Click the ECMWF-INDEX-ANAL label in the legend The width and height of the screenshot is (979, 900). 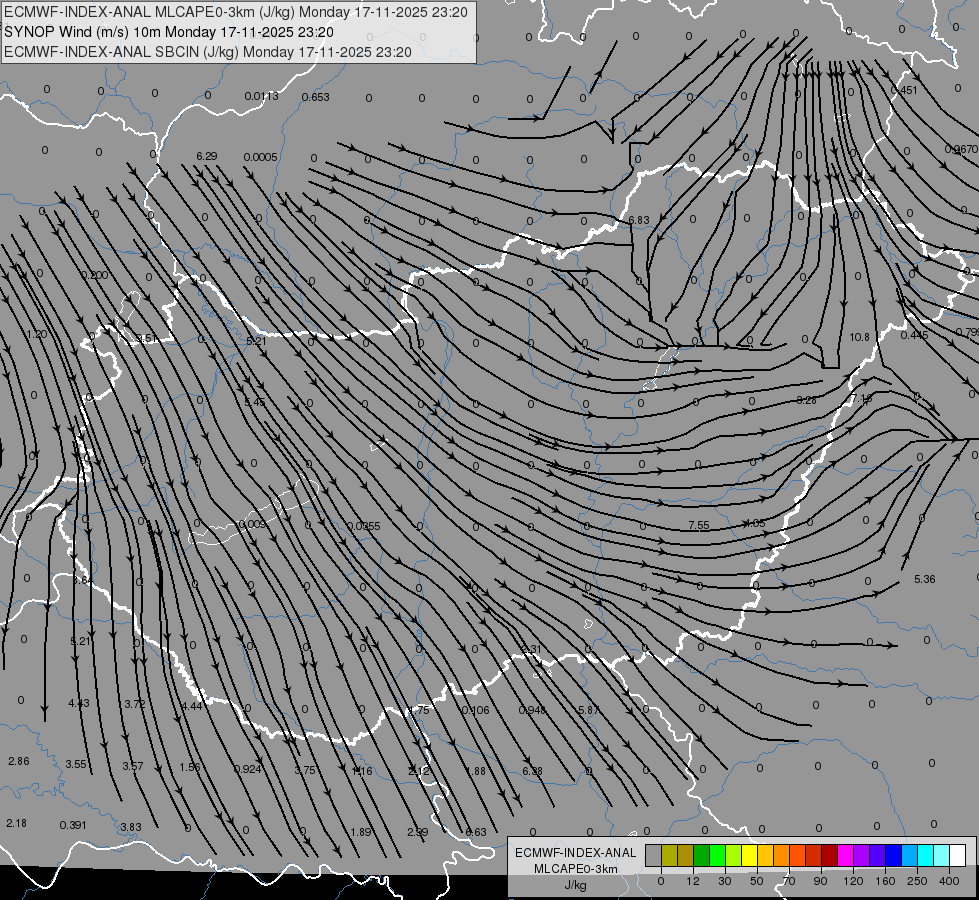(x=576, y=853)
